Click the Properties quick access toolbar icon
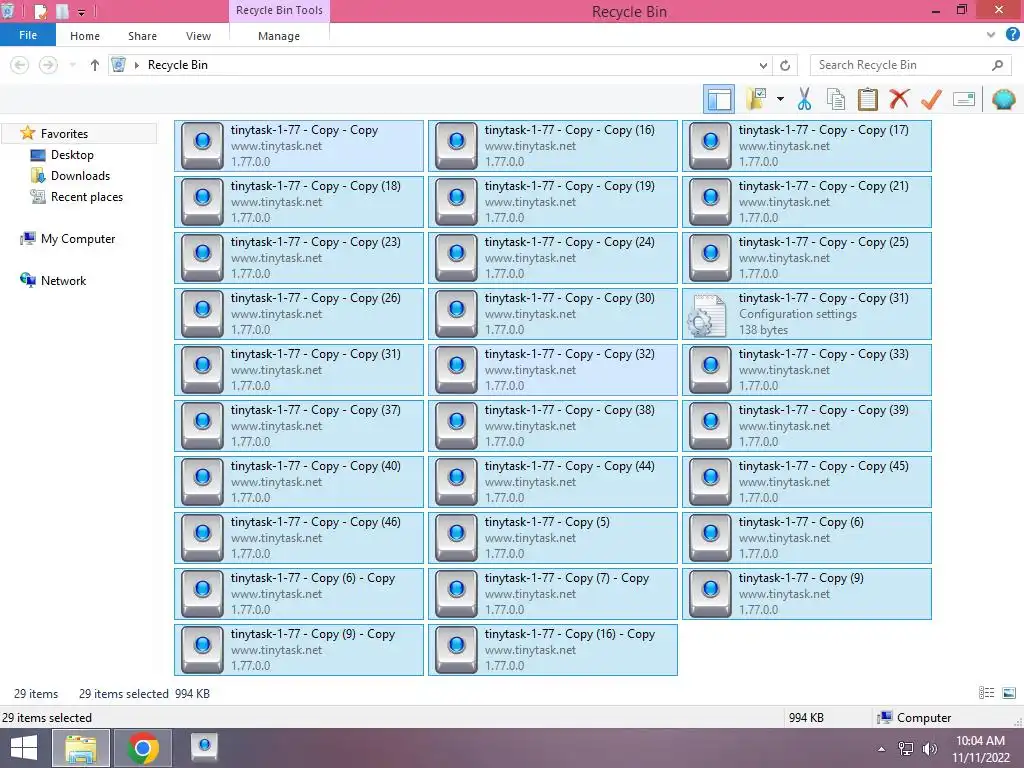 40,11
